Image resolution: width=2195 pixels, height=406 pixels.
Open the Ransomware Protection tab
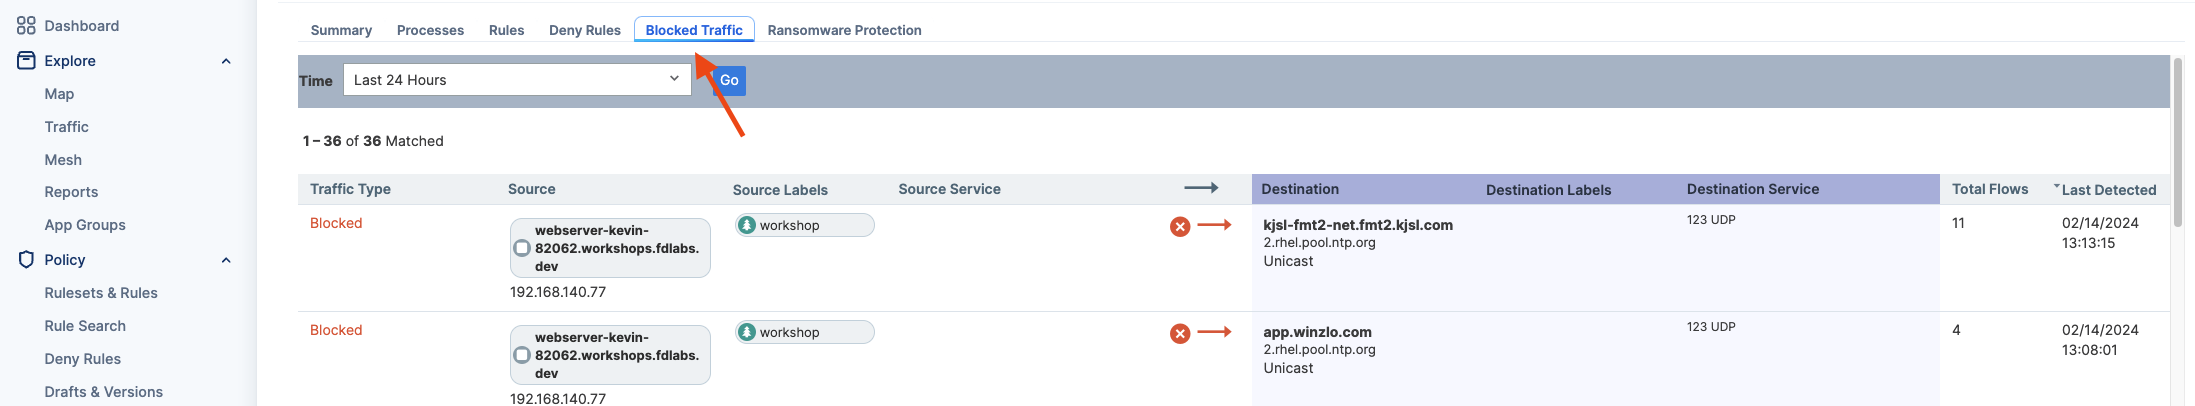845,30
